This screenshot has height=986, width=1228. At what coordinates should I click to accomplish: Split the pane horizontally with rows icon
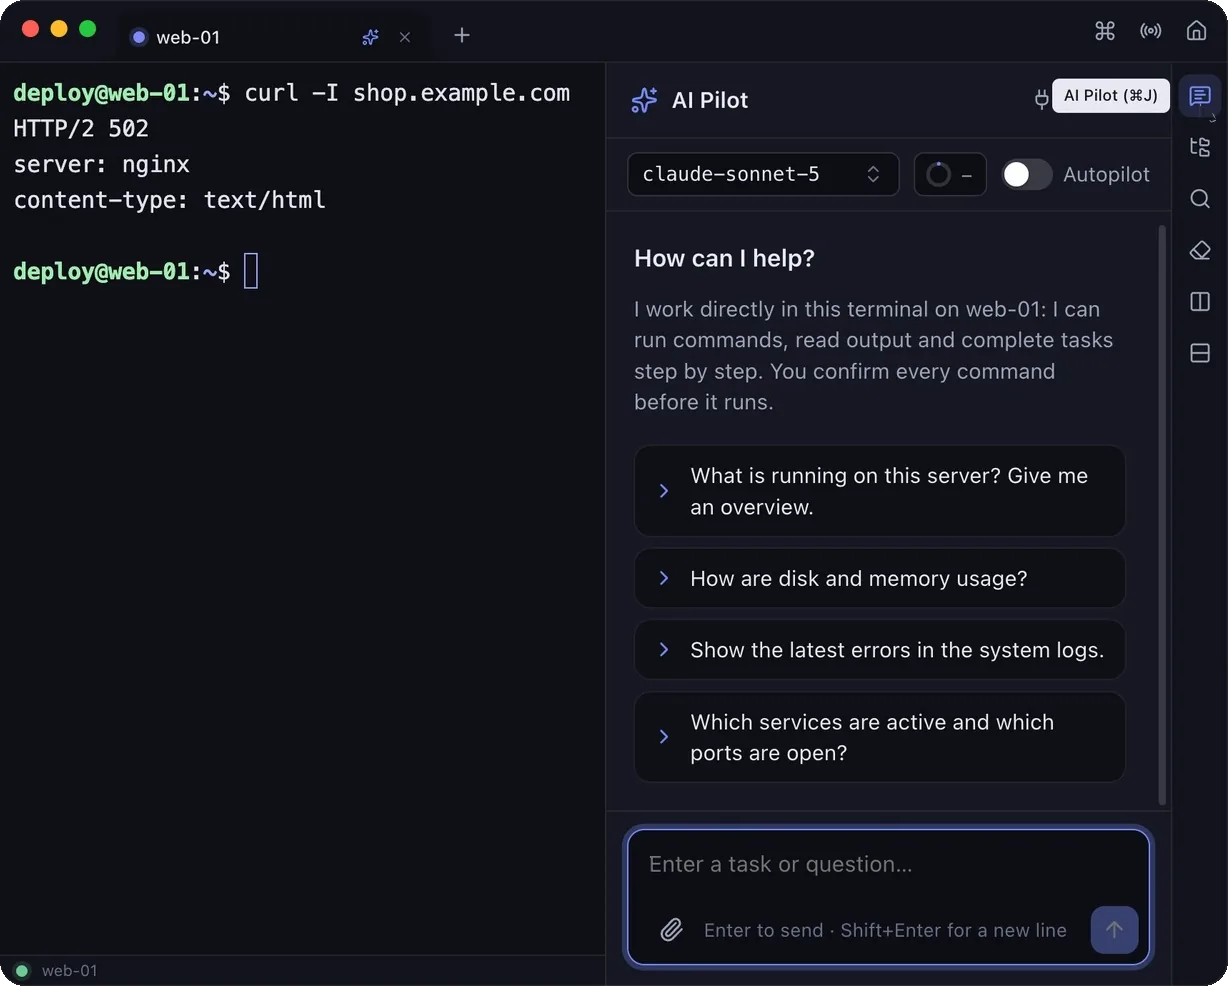[x=1200, y=352]
